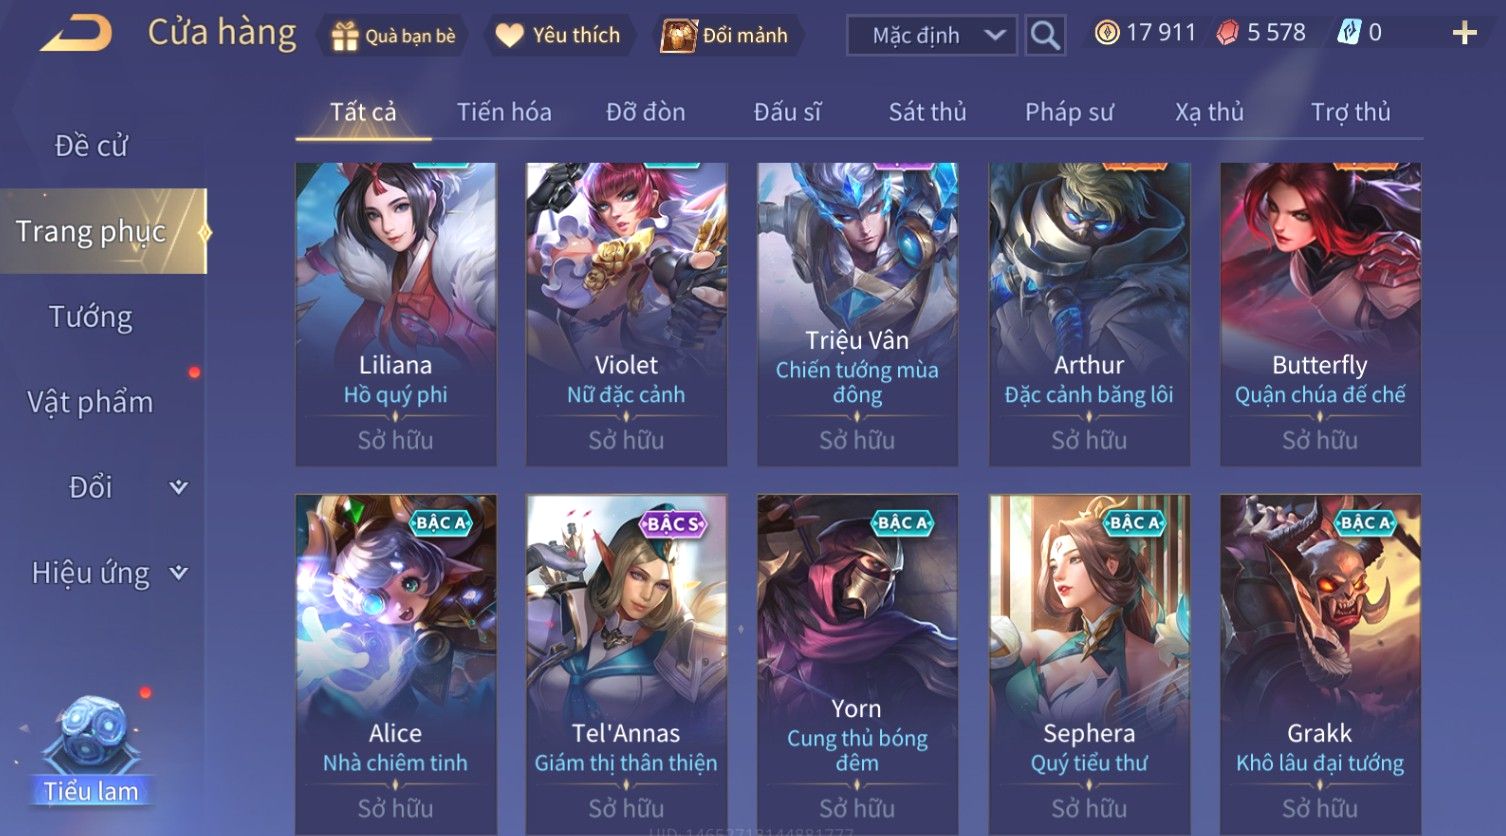Go back using the return arrow icon

(x=76, y=33)
